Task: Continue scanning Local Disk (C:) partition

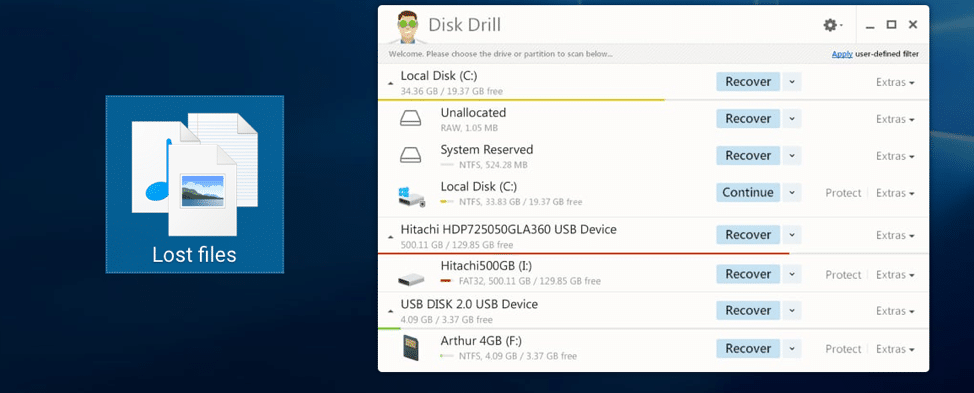Action: 748,192
